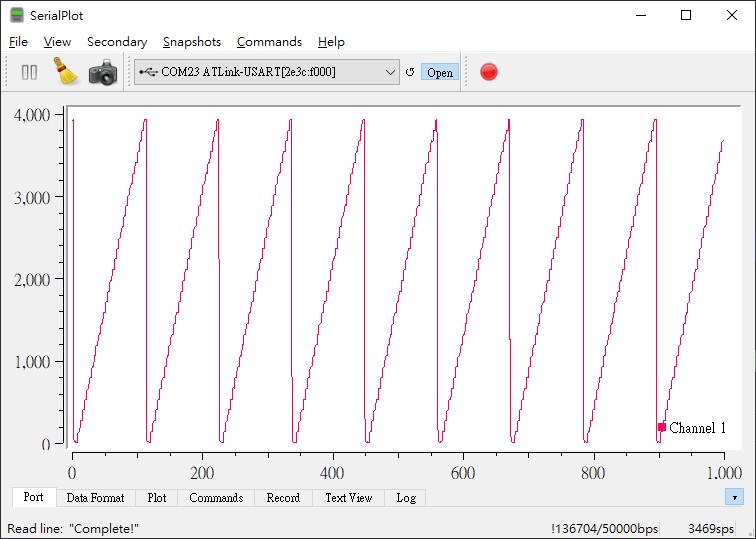Click the SerialPlot app icon in the title bar
The image size is (756, 539).
point(17,15)
